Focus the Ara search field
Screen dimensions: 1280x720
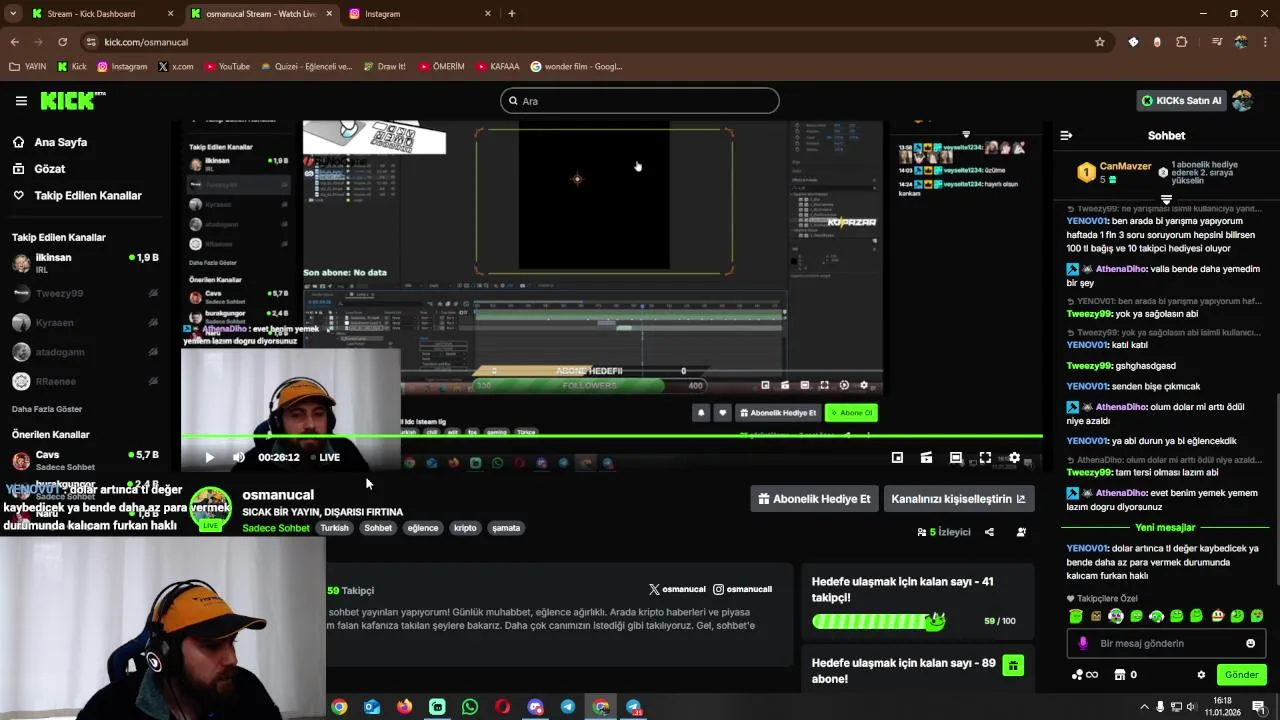pos(640,101)
